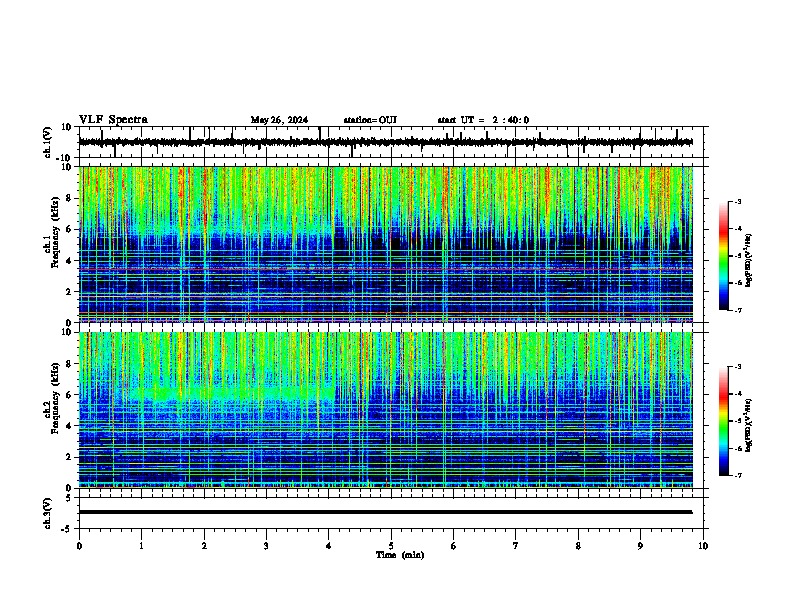This screenshot has height=612, width=792.
Task: Click the ch.3(V) axis label
Action: coord(48,513)
